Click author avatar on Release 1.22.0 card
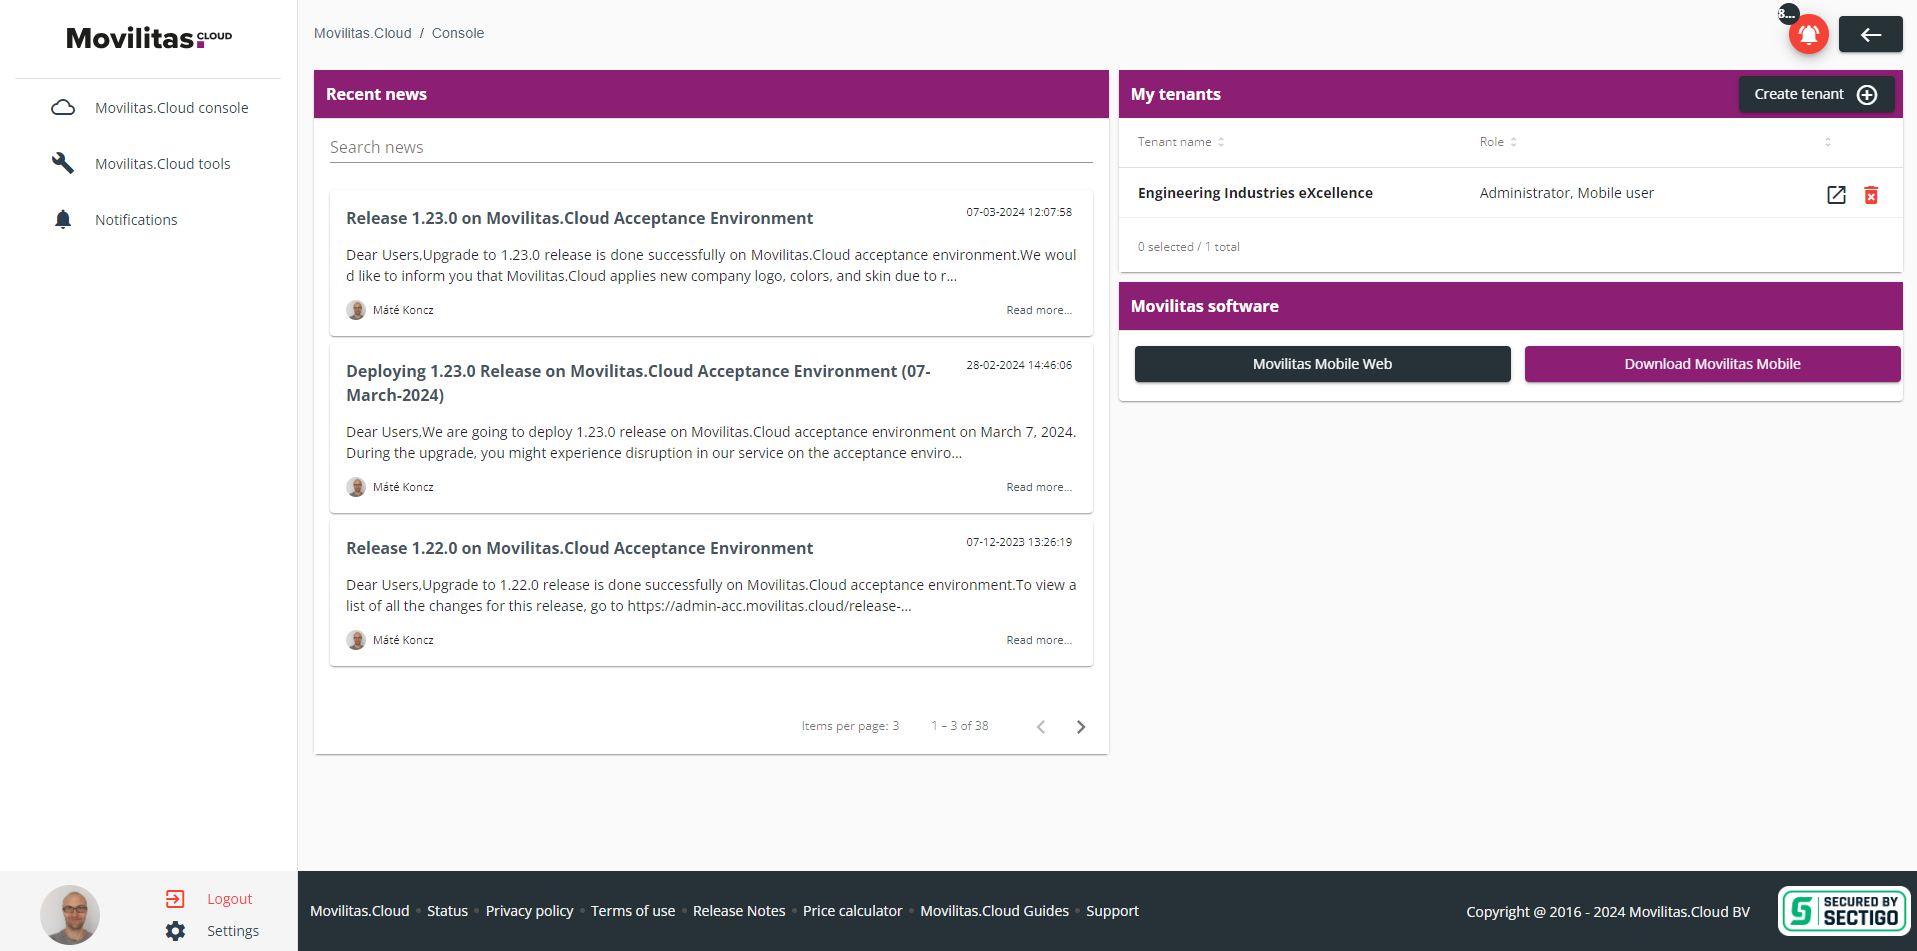 pyautogui.click(x=356, y=640)
